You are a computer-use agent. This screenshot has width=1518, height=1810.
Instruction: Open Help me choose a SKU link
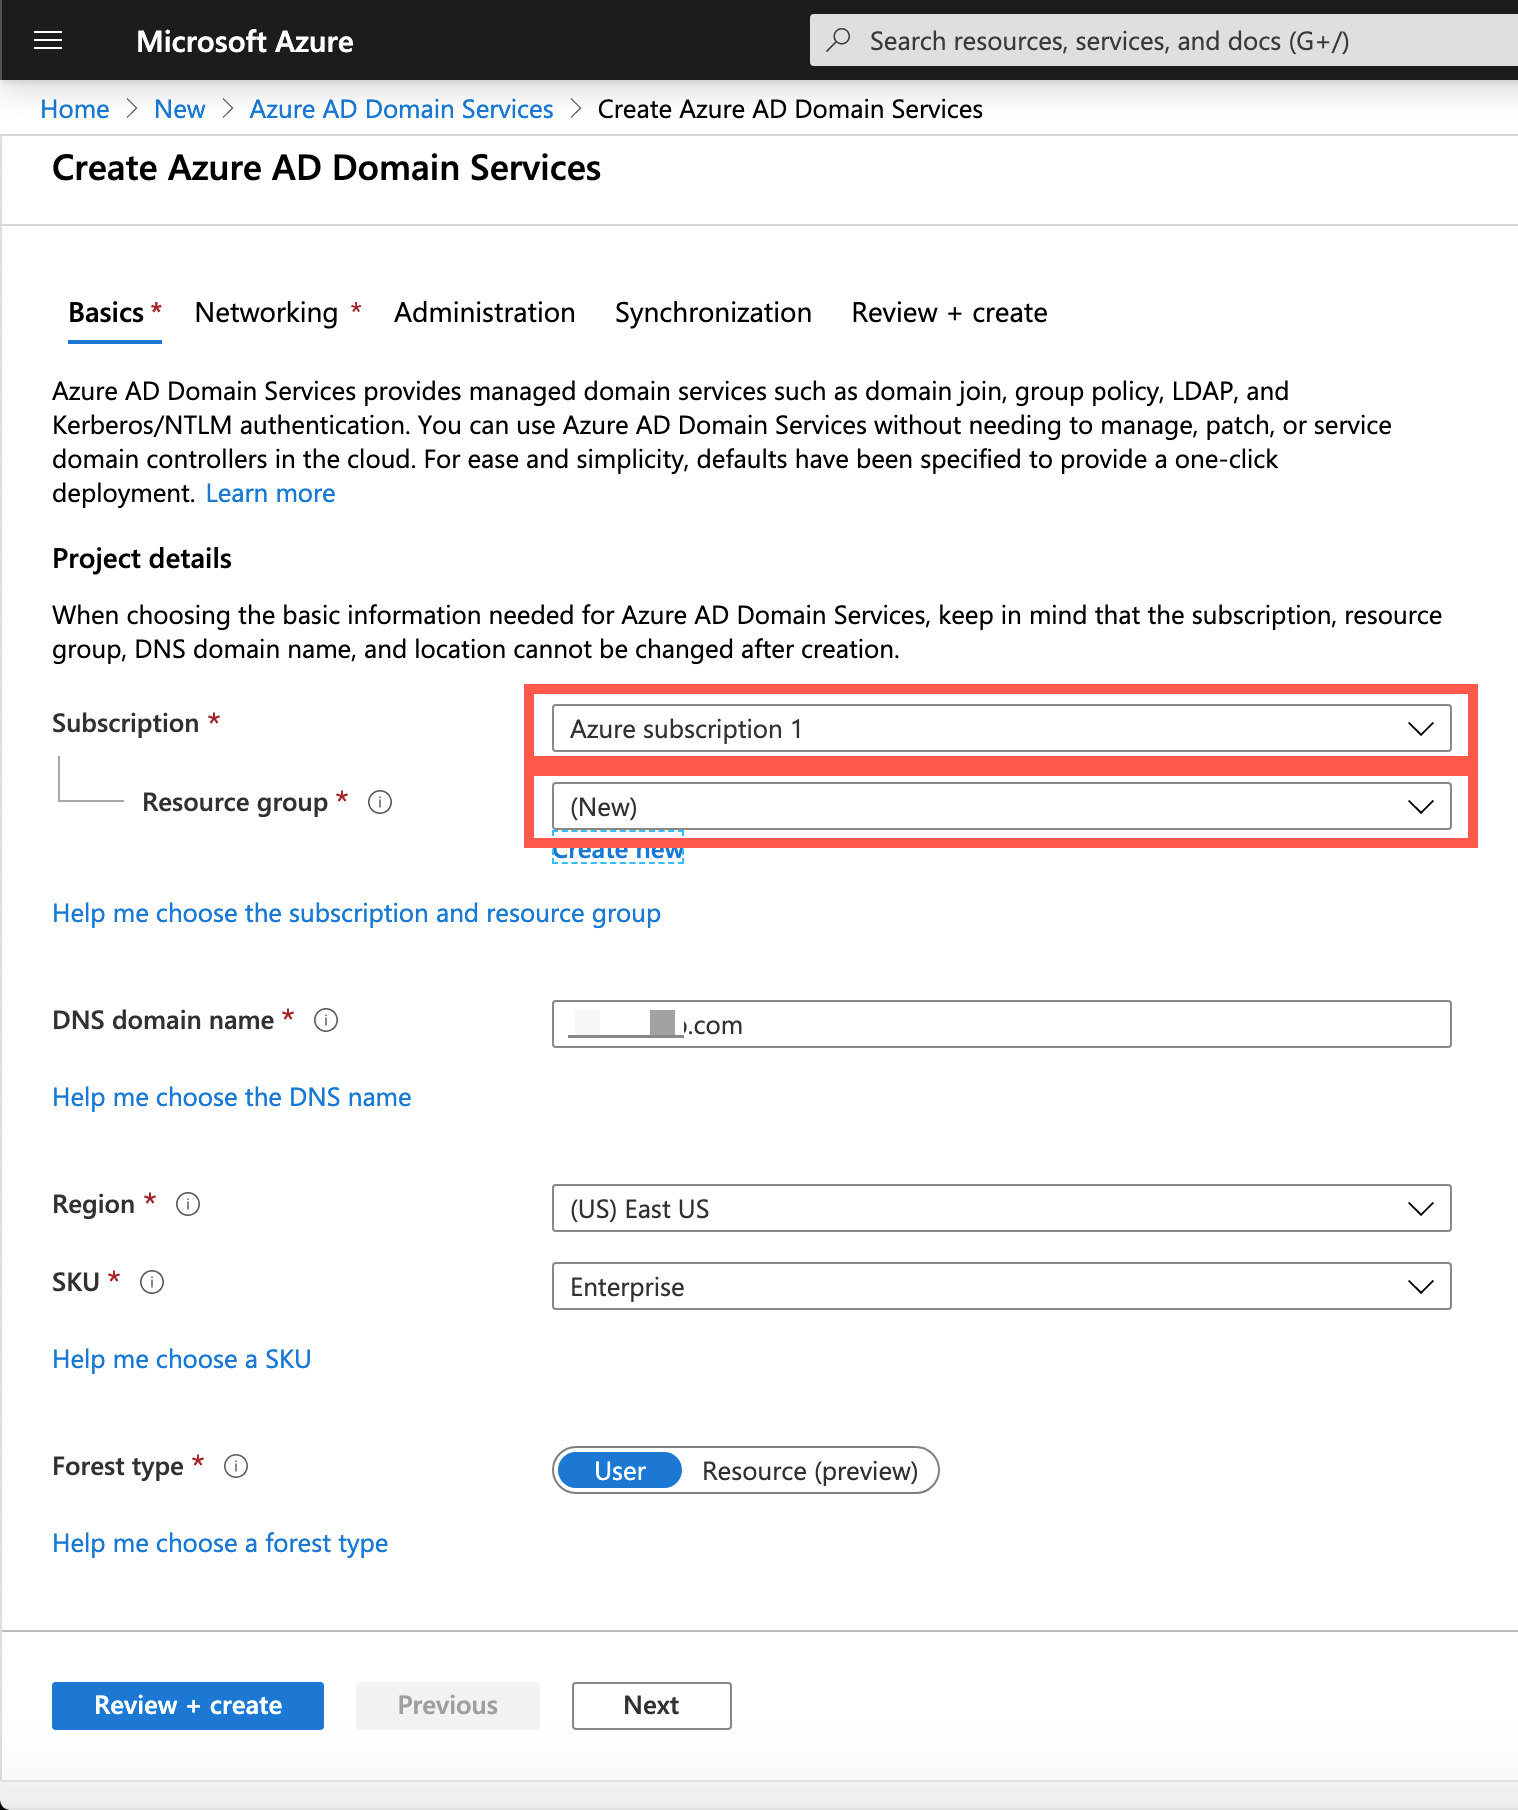(x=182, y=1360)
